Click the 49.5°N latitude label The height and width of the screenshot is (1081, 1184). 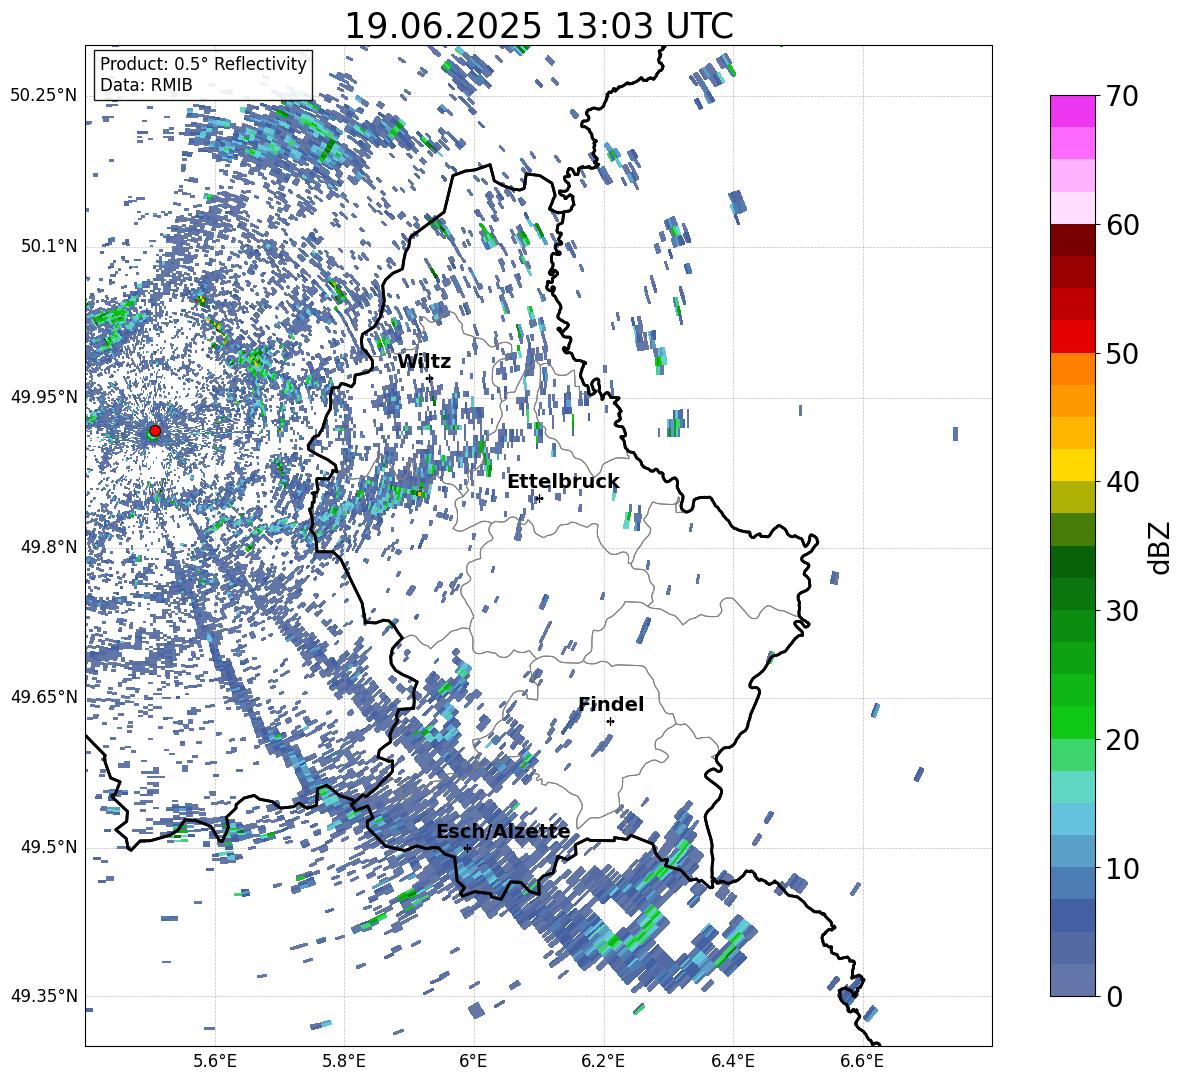pos(48,847)
